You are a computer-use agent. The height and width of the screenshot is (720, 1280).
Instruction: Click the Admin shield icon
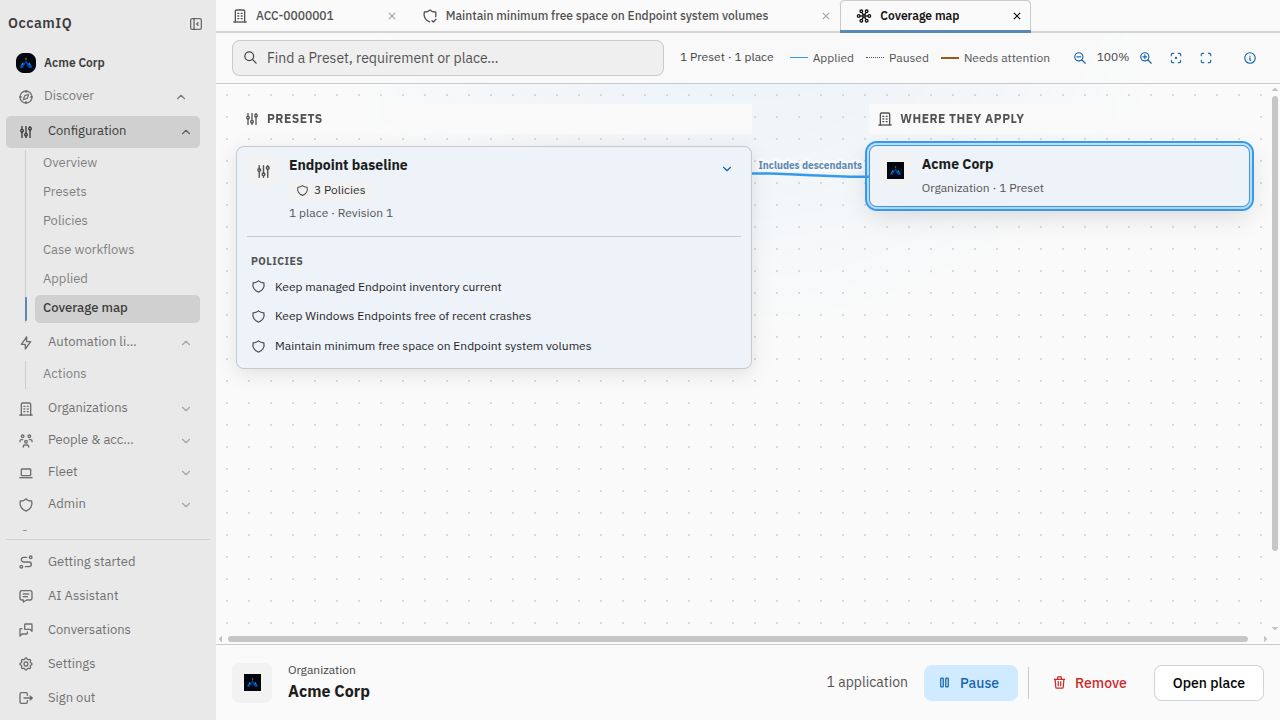(26, 504)
